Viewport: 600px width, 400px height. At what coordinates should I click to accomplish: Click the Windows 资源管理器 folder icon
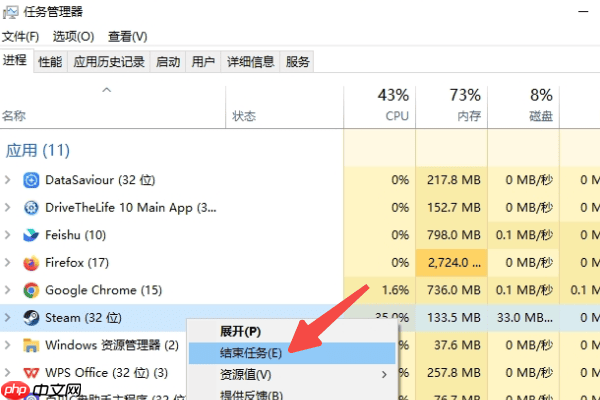31,345
